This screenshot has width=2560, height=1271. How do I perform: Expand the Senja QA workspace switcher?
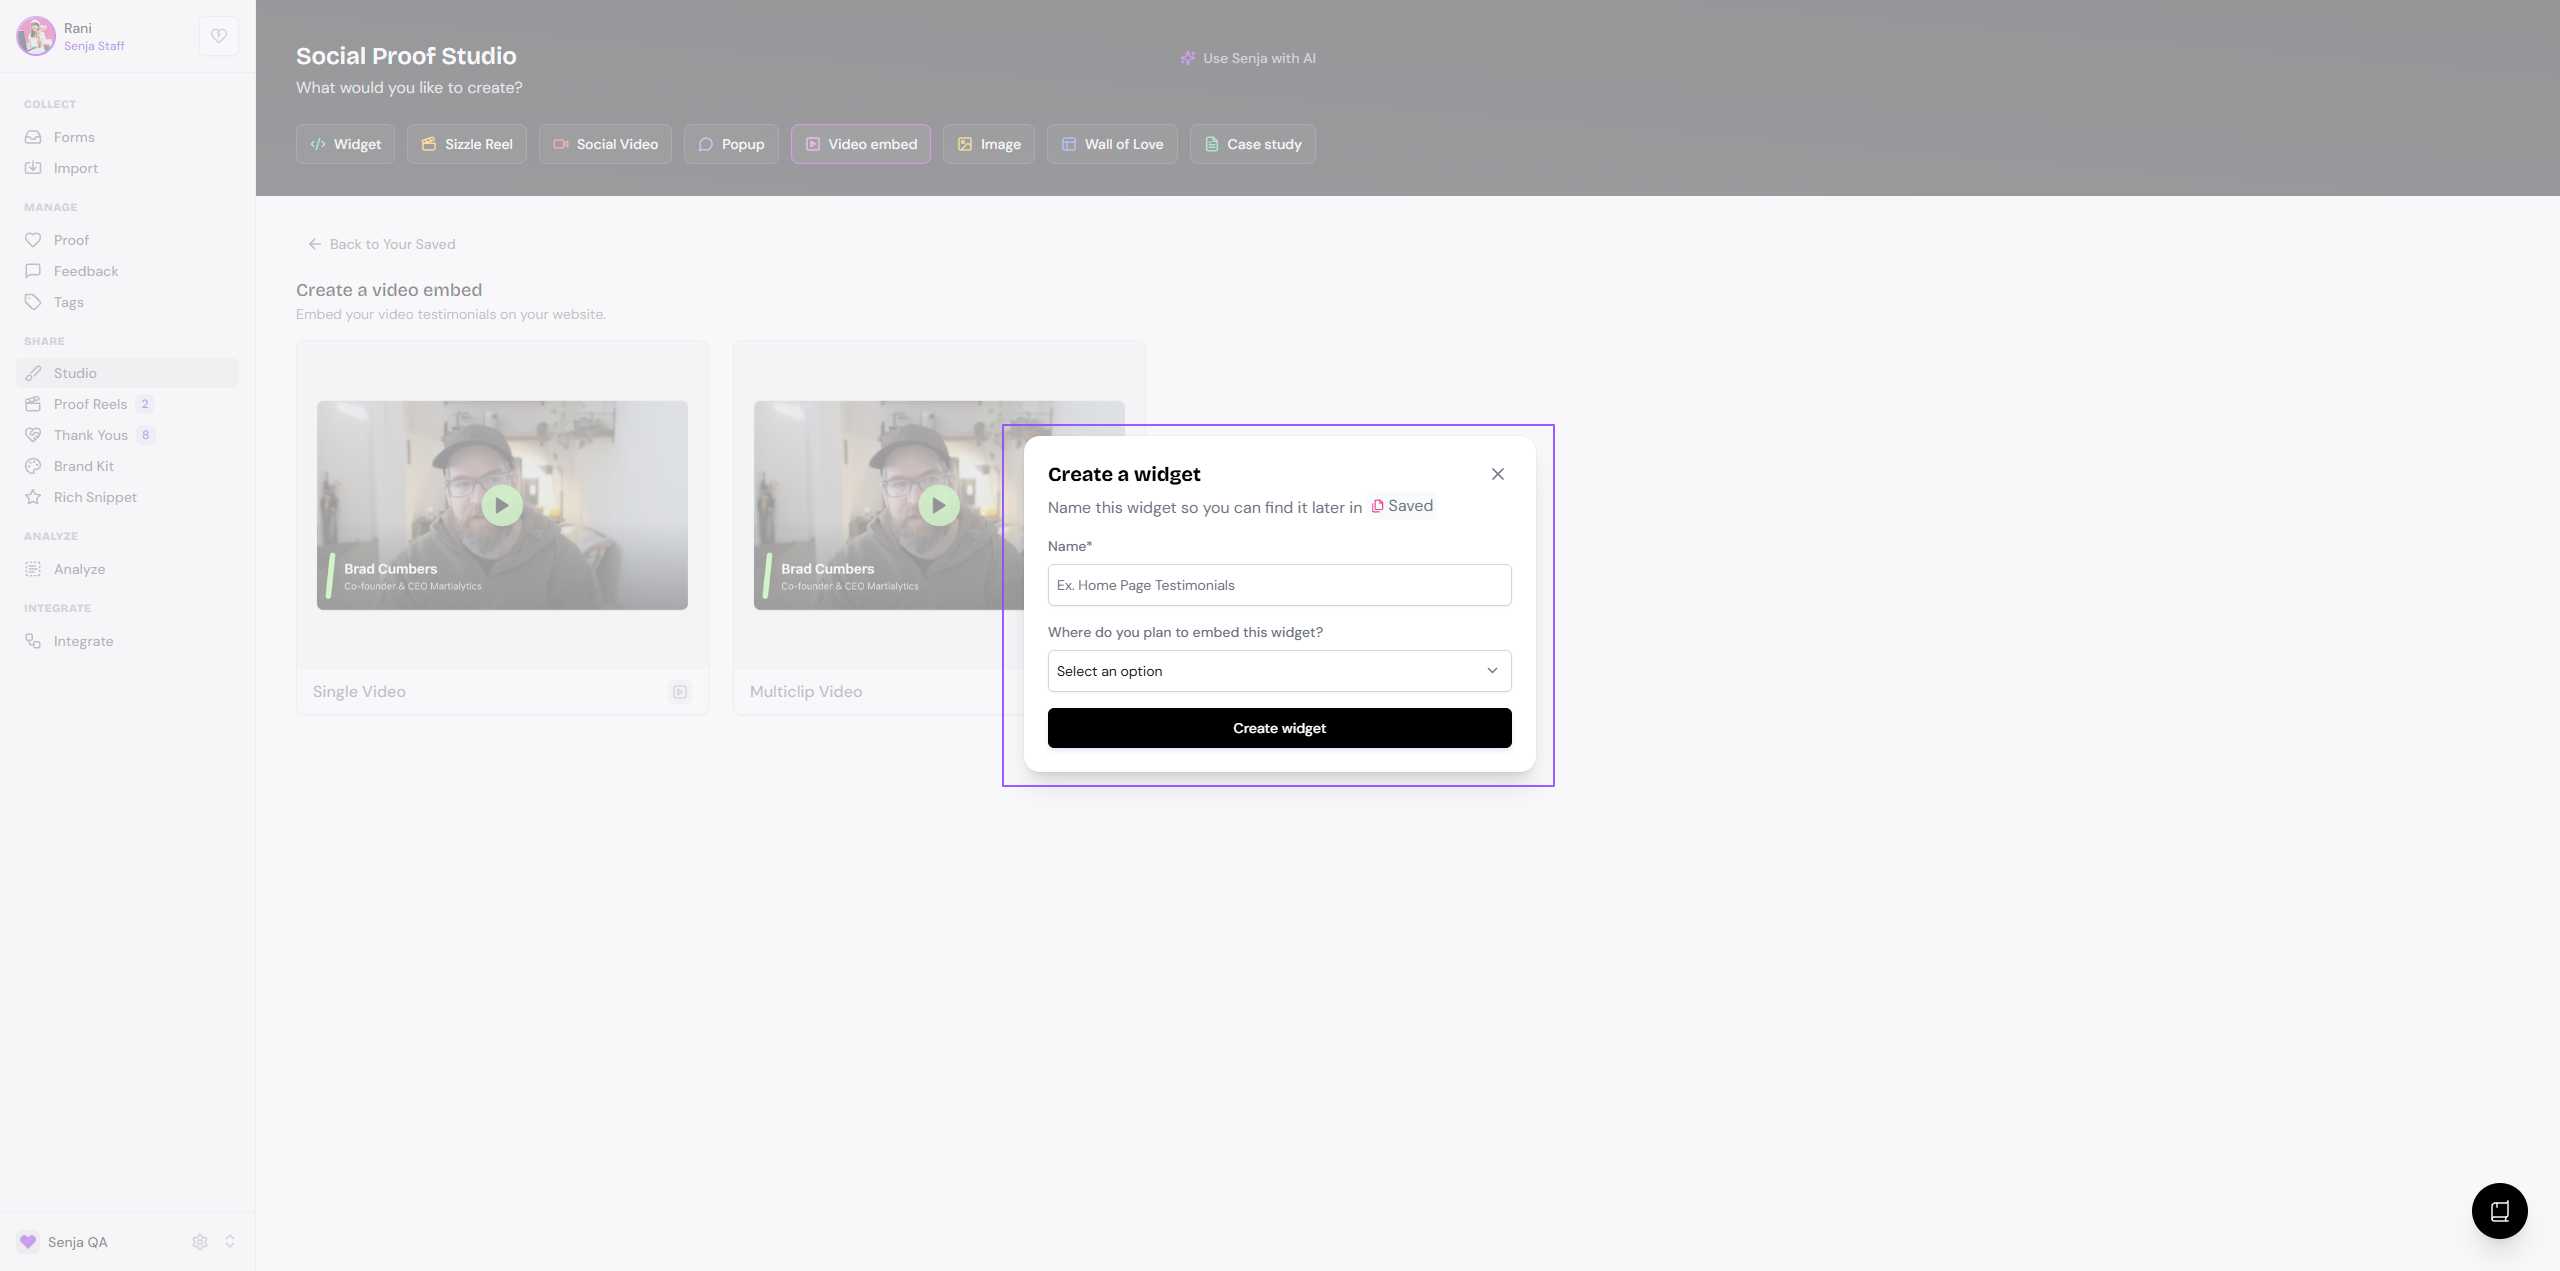pos(230,1242)
